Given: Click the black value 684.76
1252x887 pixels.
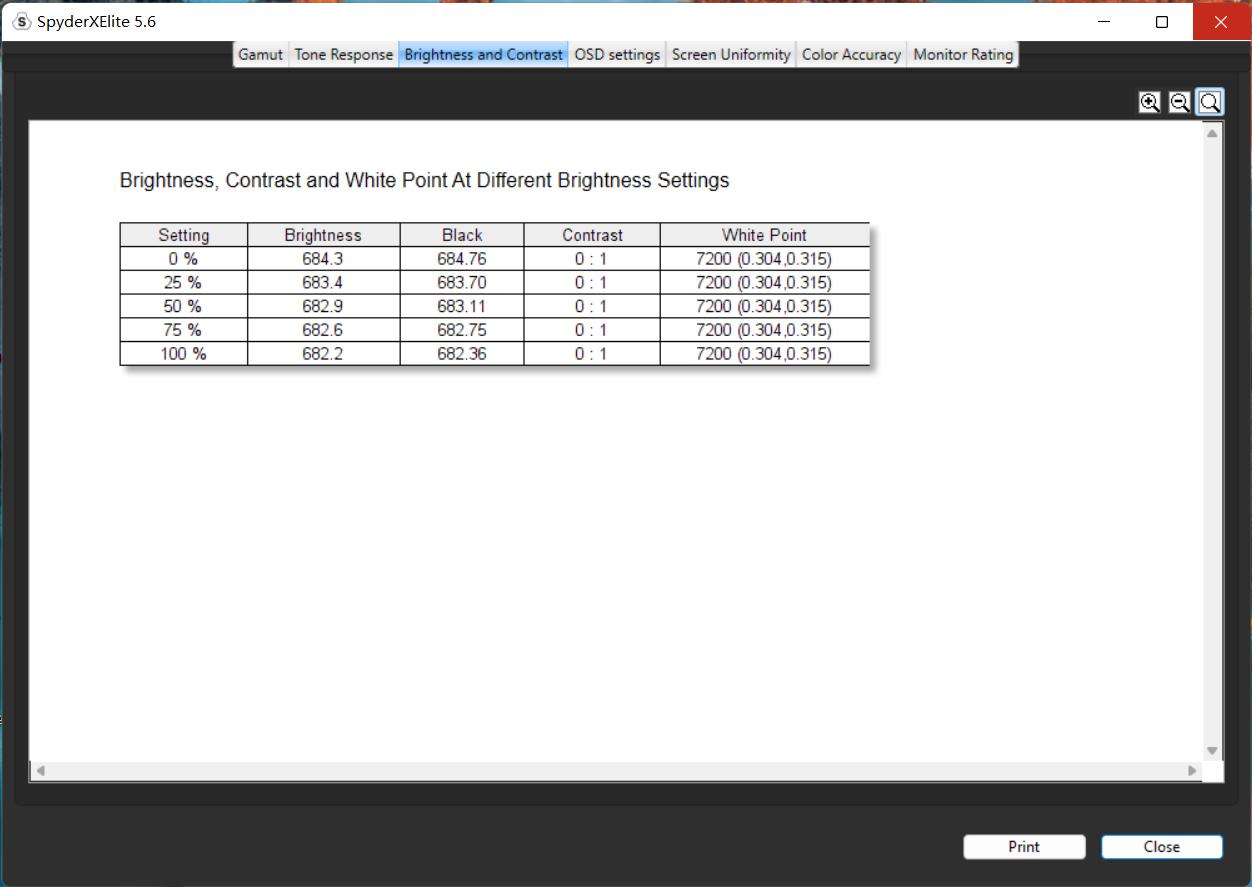Looking at the screenshot, I should pos(462,259).
